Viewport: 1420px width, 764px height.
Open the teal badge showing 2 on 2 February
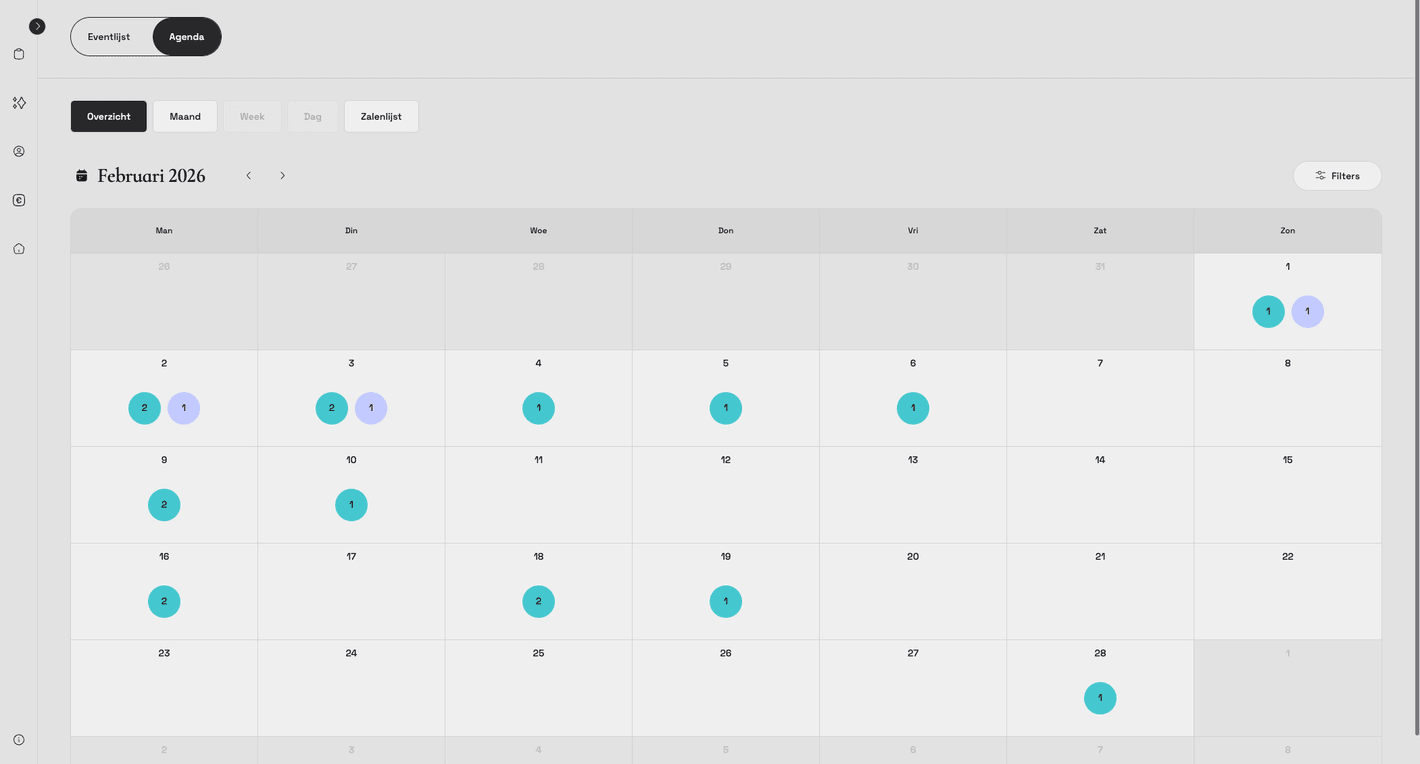[144, 408]
